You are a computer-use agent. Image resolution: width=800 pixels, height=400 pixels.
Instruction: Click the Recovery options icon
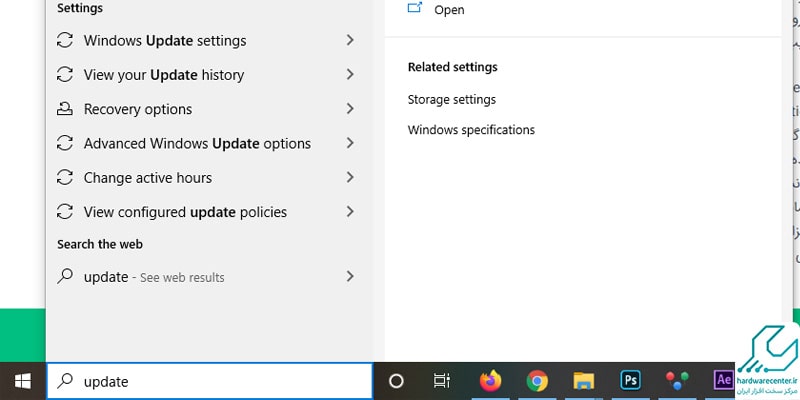coord(65,109)
